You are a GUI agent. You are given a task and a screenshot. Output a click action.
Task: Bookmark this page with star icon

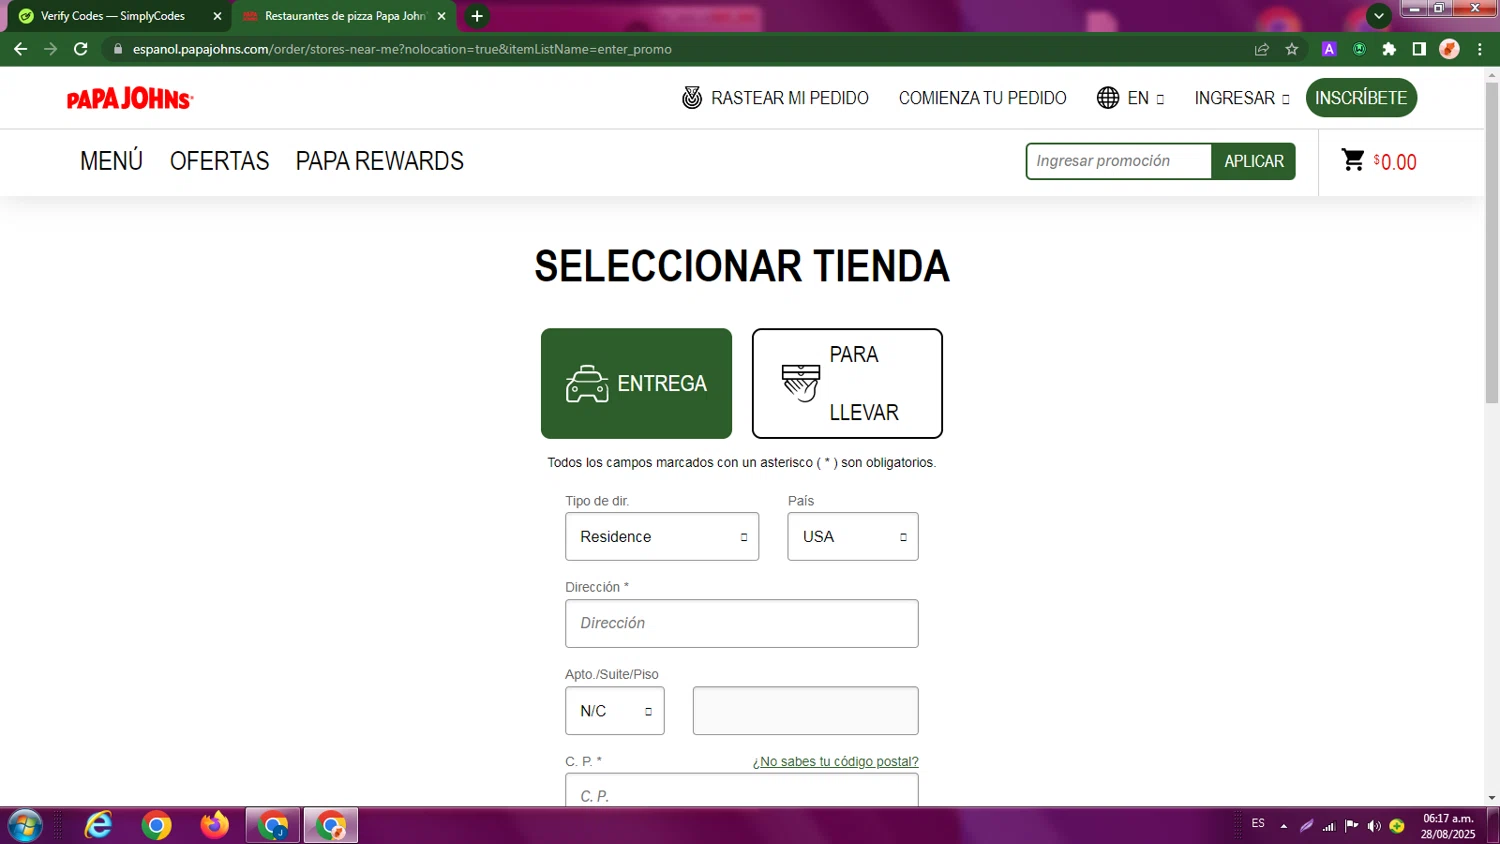[1292, 49]
